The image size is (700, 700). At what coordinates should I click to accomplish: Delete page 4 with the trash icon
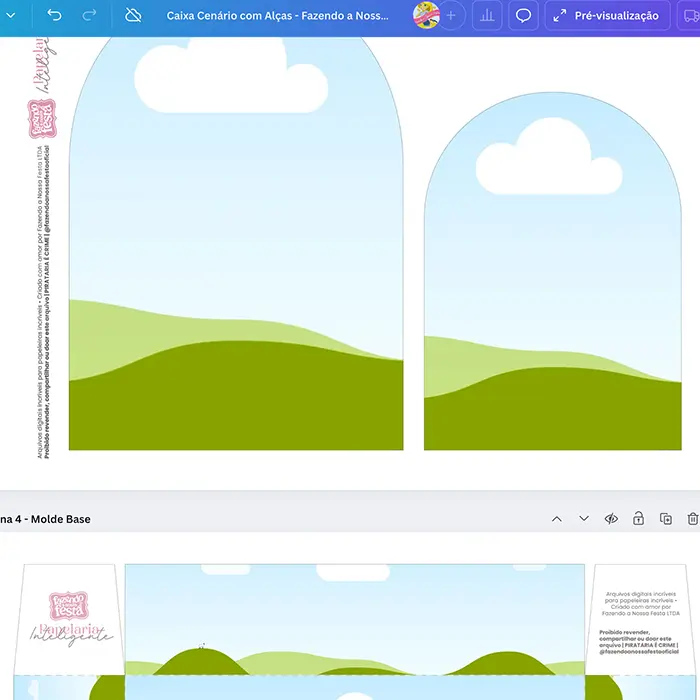tap(693, 519)
